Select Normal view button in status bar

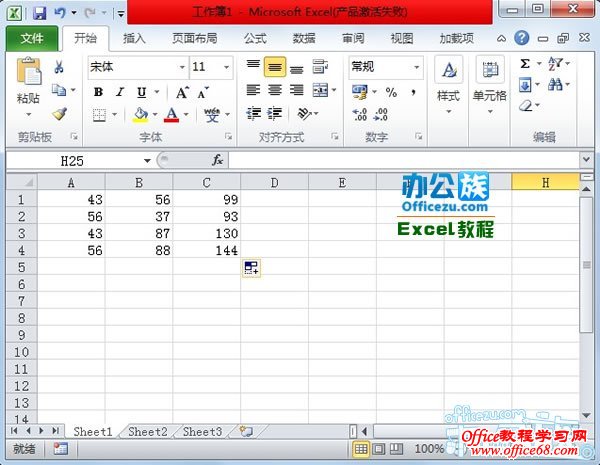click(360, 449)
